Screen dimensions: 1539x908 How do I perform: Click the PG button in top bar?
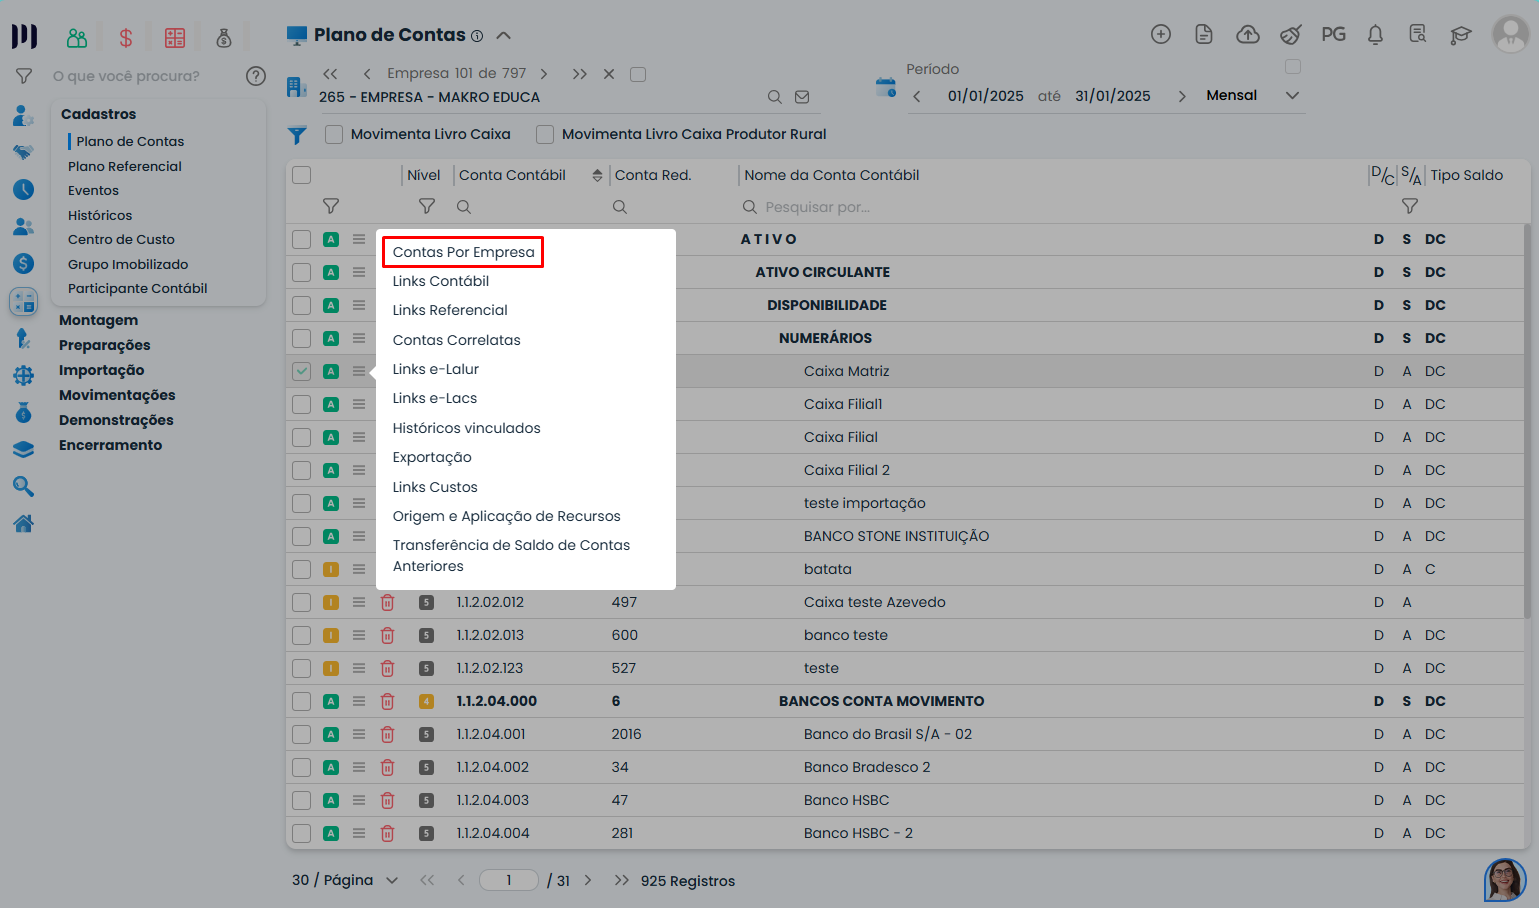click(1333, 35)
